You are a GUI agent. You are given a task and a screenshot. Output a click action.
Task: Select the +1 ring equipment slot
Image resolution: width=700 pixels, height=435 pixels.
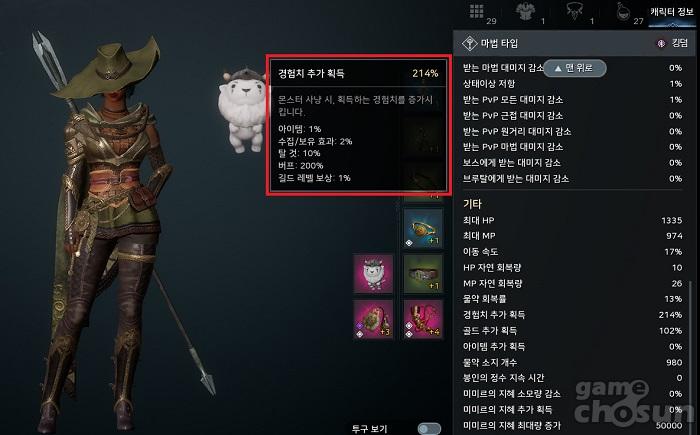click(423, 229)
